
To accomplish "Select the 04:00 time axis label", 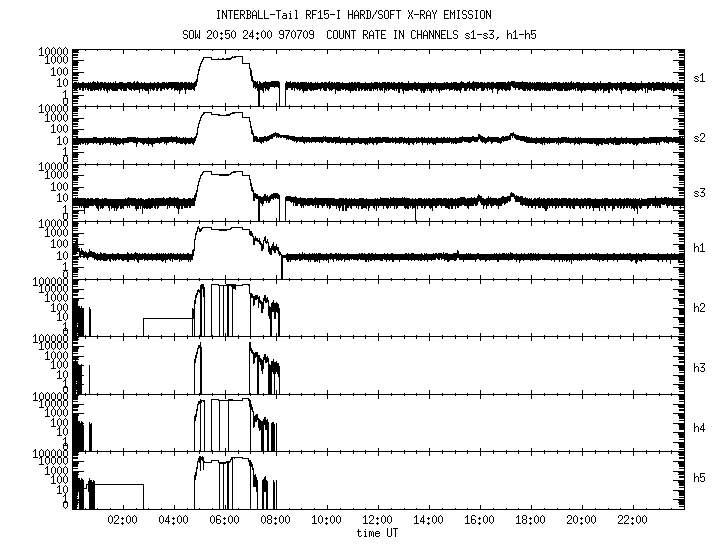I will [173, 521].
